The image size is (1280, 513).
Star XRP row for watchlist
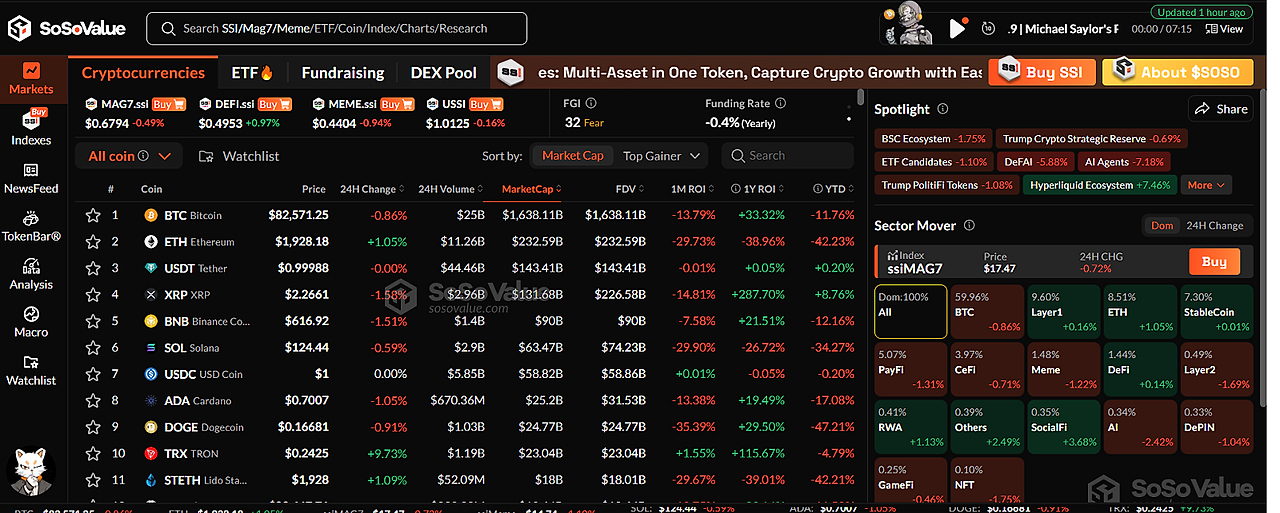(93, 294)
